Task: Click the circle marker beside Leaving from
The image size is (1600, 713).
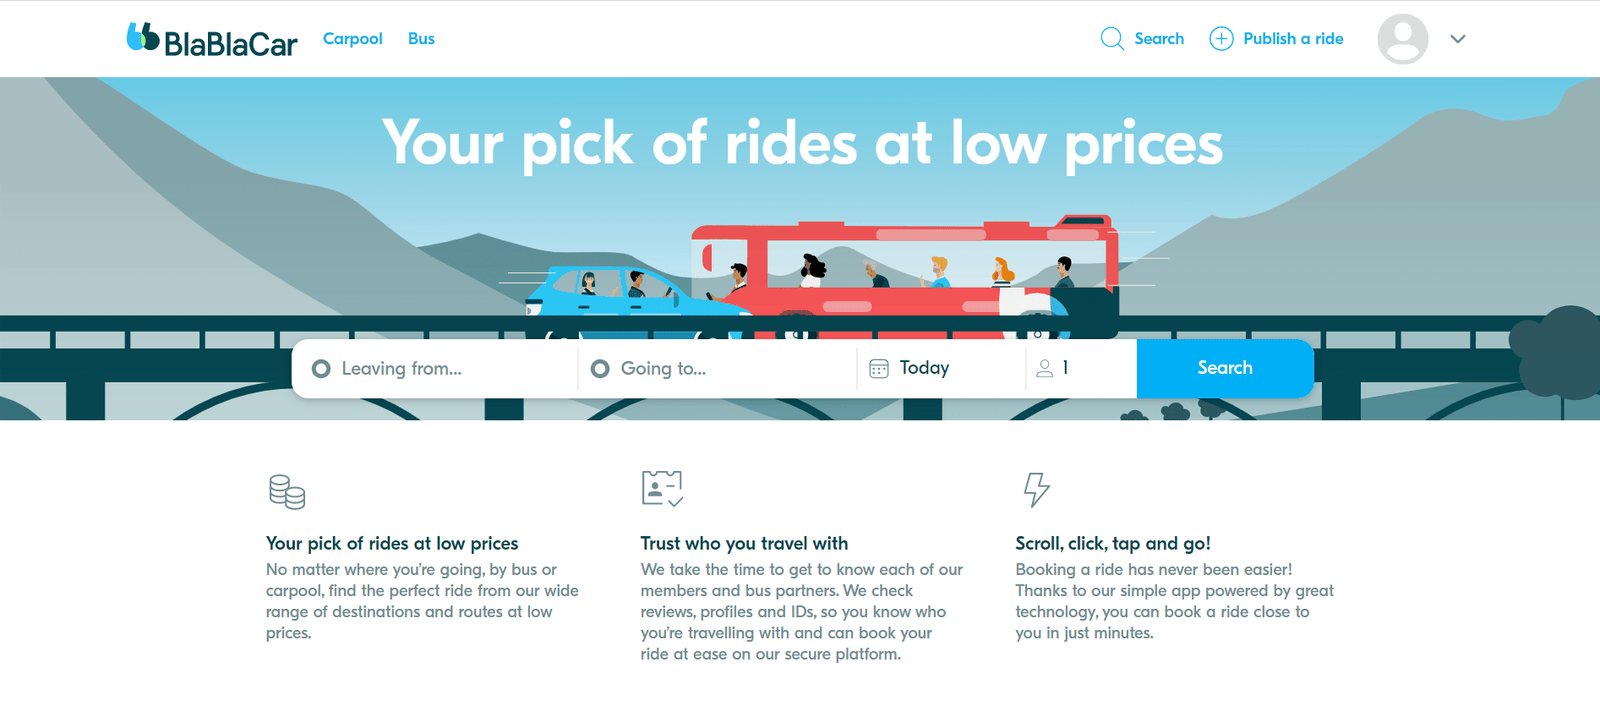Action: click(x=321, y=369)
